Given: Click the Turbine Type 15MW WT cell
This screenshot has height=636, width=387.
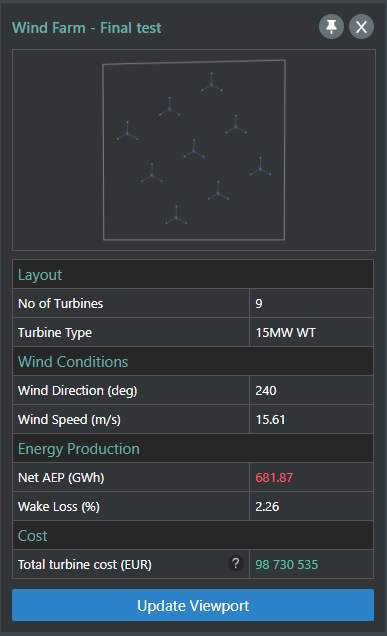Looking at the screenshot, I should pyautogui.click(x=311, y=333).
